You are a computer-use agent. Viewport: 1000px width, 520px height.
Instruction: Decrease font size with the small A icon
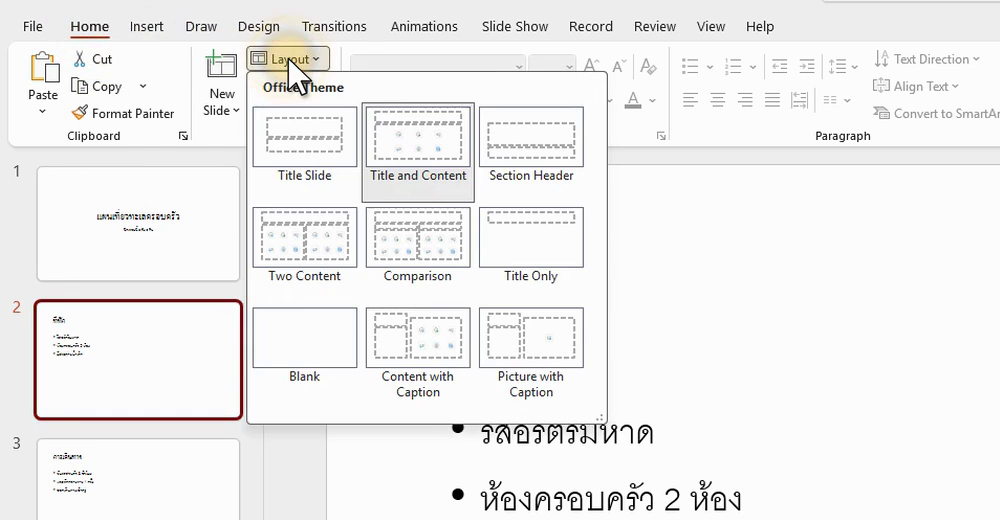(x=619, y=66)
